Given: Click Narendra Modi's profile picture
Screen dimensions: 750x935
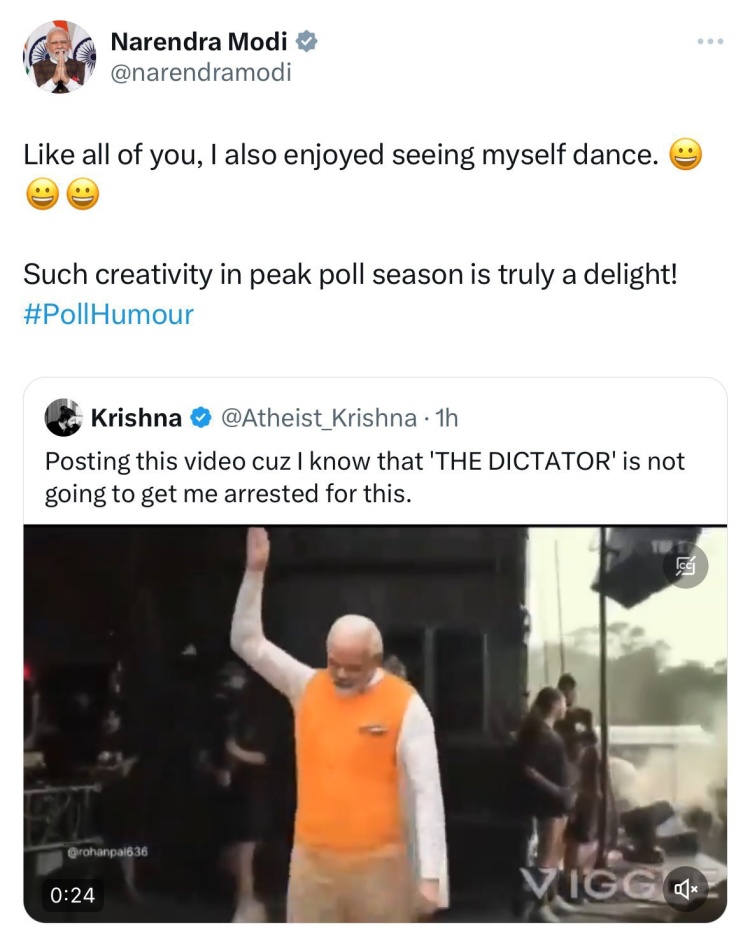Looking at the screenshot, I should (58, 56).
